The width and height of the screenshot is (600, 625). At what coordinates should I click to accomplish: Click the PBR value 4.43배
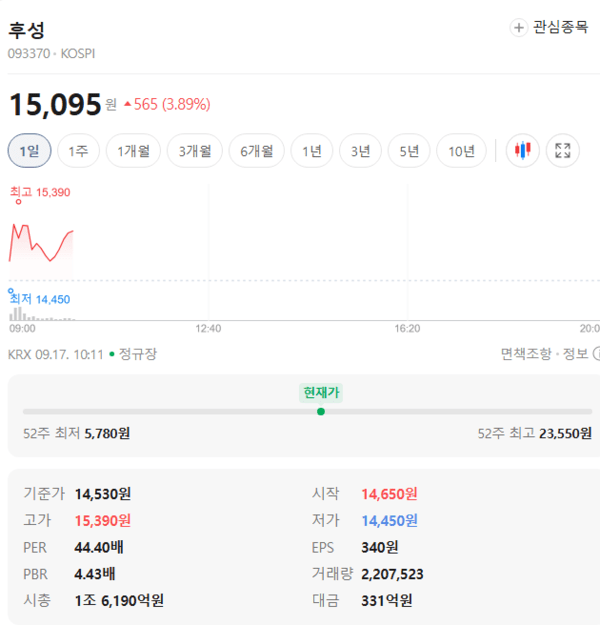point(95,574)
